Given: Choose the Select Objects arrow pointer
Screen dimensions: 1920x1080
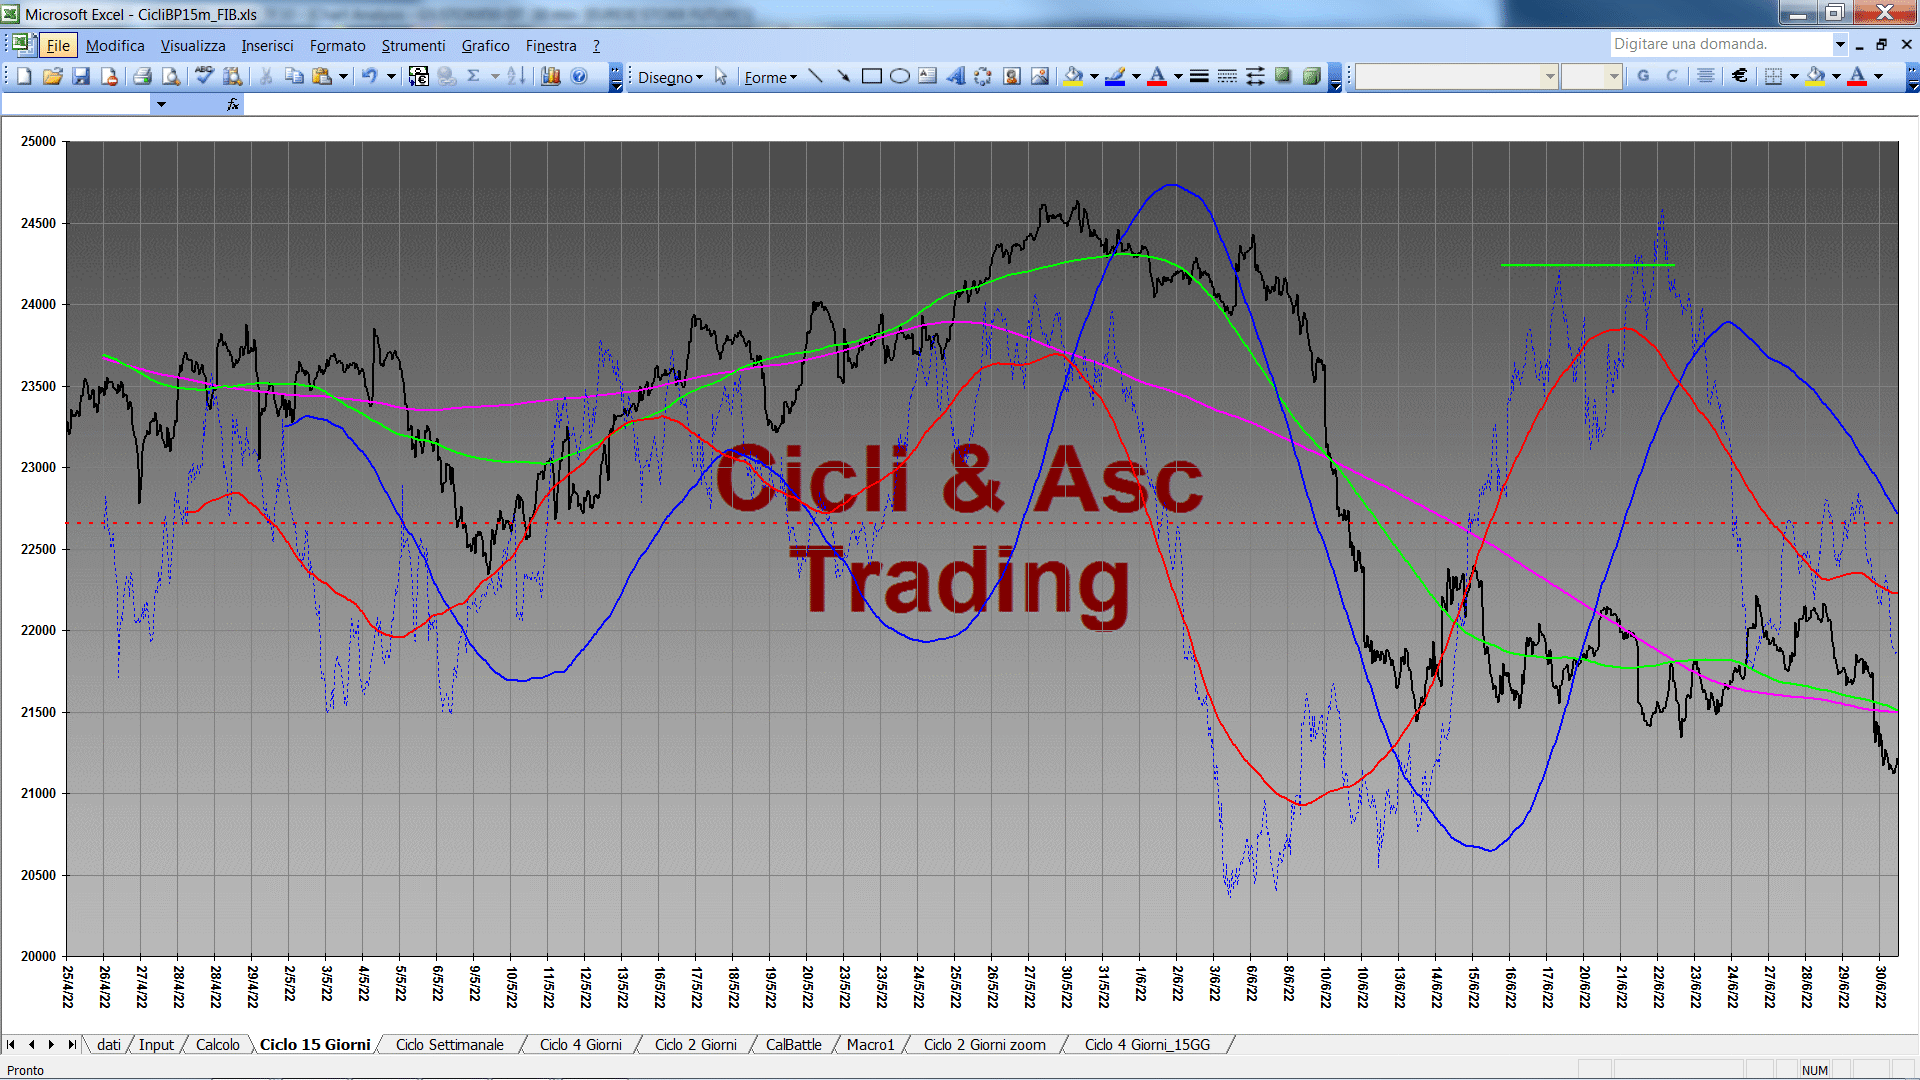Looking at the screenshot, I should [721, 76].
